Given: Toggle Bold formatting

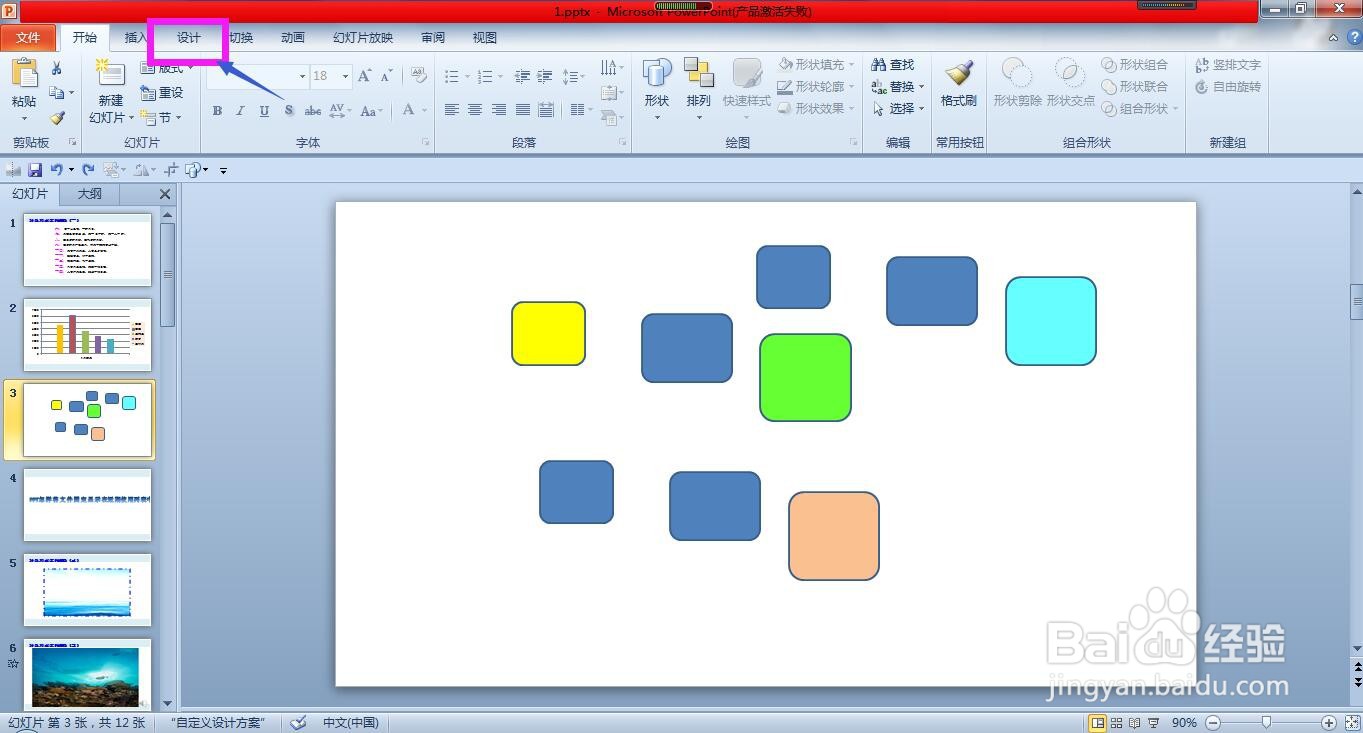Looking at the screenshot, I should [x=216, y=111].
